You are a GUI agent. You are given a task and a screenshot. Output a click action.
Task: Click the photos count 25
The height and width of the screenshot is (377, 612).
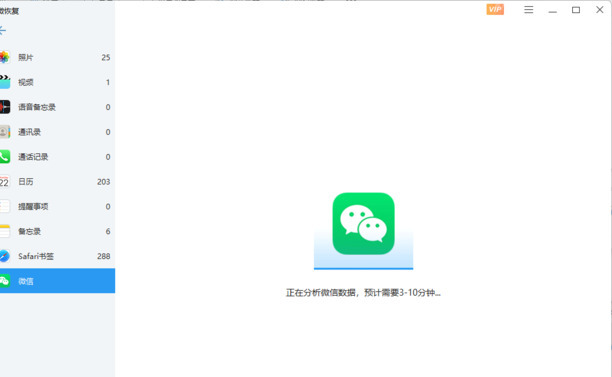(x=106, y=57)
